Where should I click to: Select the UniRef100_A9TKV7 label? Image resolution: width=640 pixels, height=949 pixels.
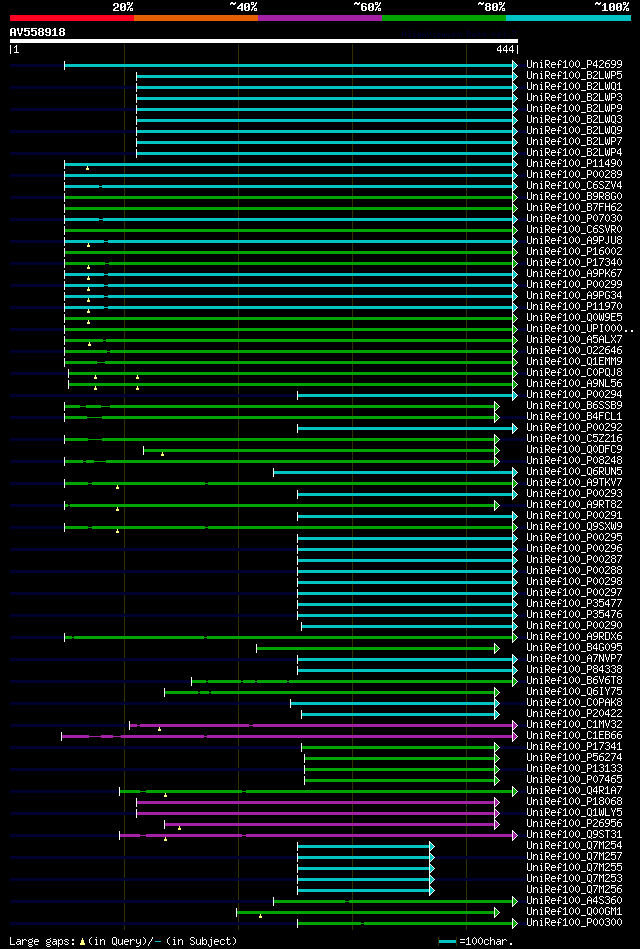coord(575,482)
